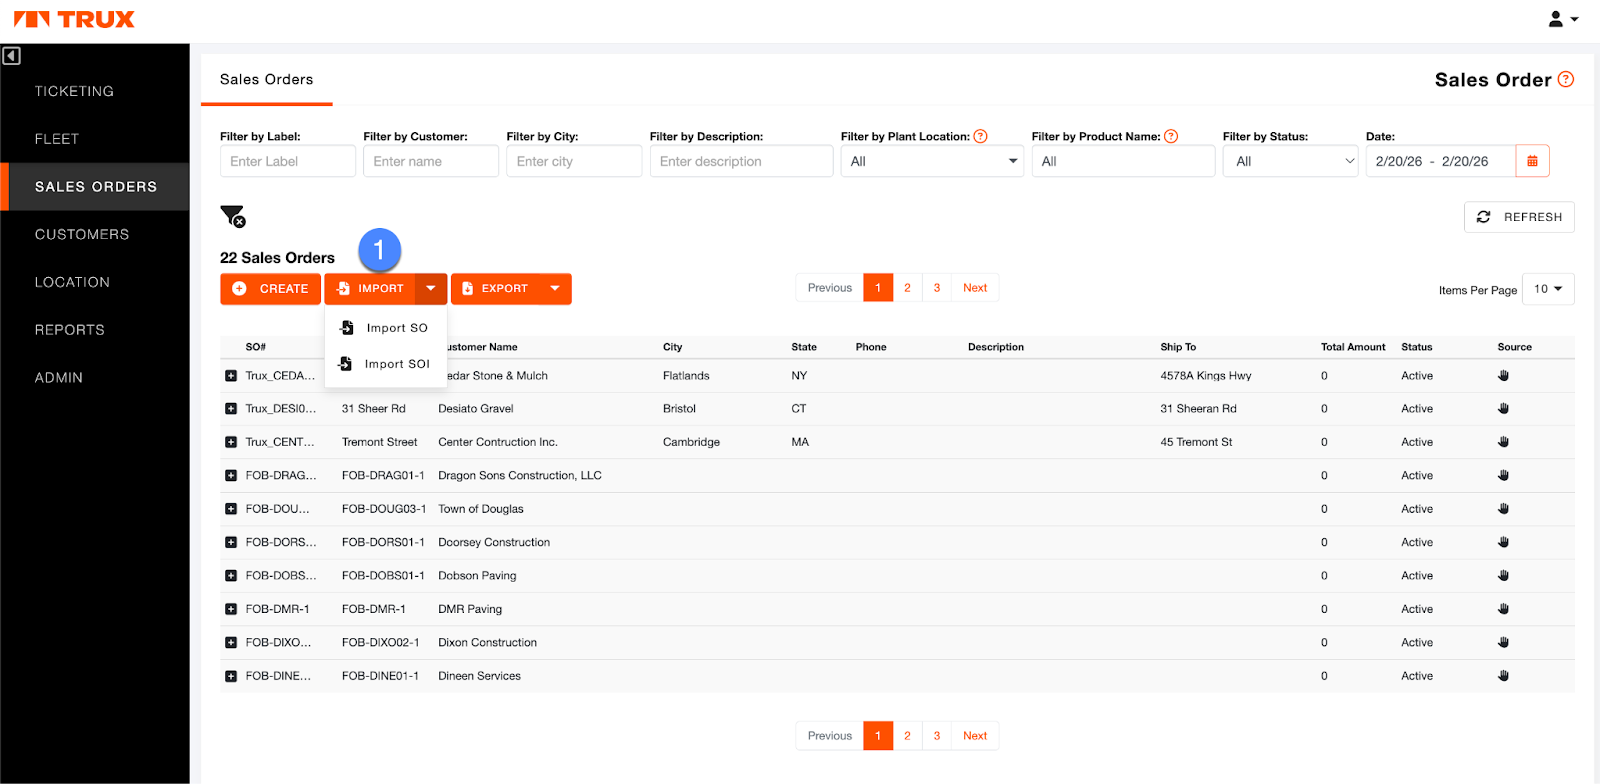The height and width of the screenshot is (784, 1600).
Task: Click the Create sales order button
Action: pos(270,289)
